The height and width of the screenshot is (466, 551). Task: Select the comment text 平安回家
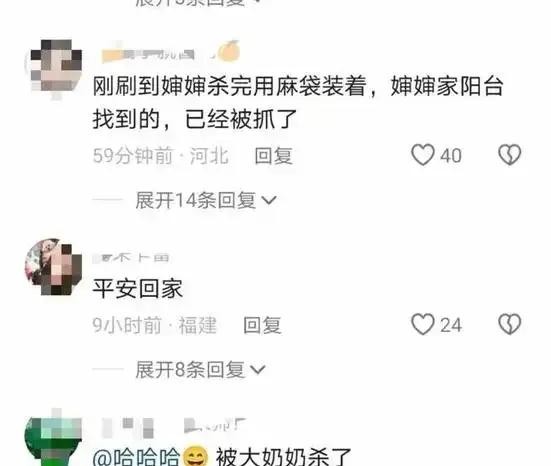(x=137, y=289)
